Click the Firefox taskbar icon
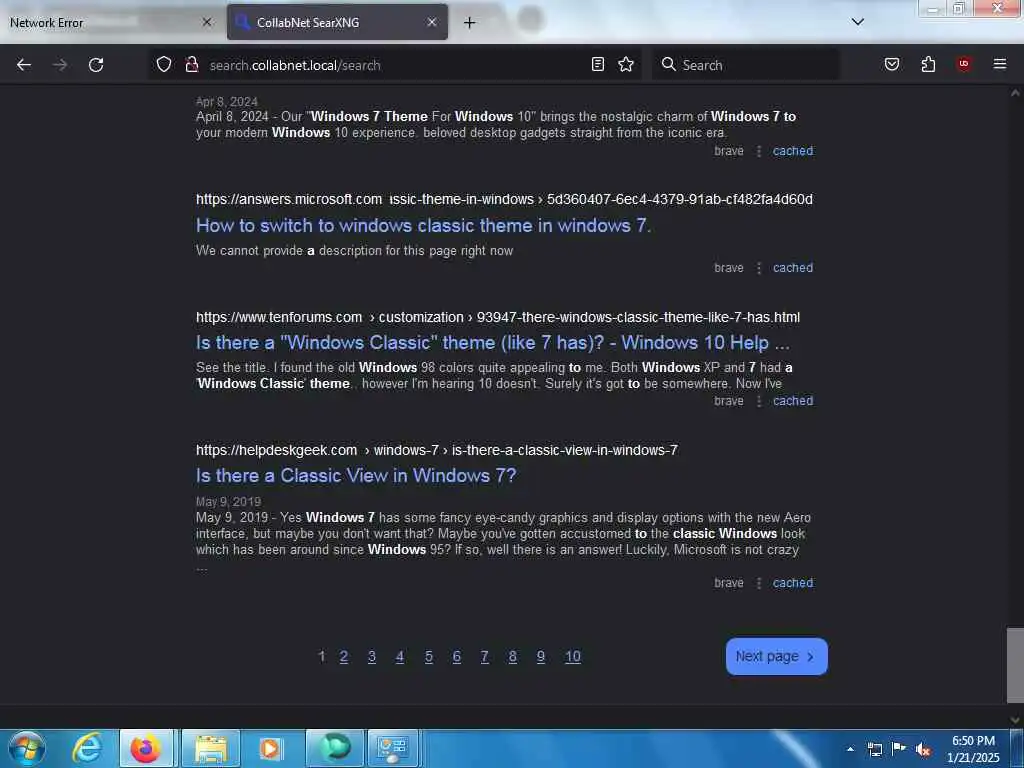1024x768 pixels. point(146,748)
